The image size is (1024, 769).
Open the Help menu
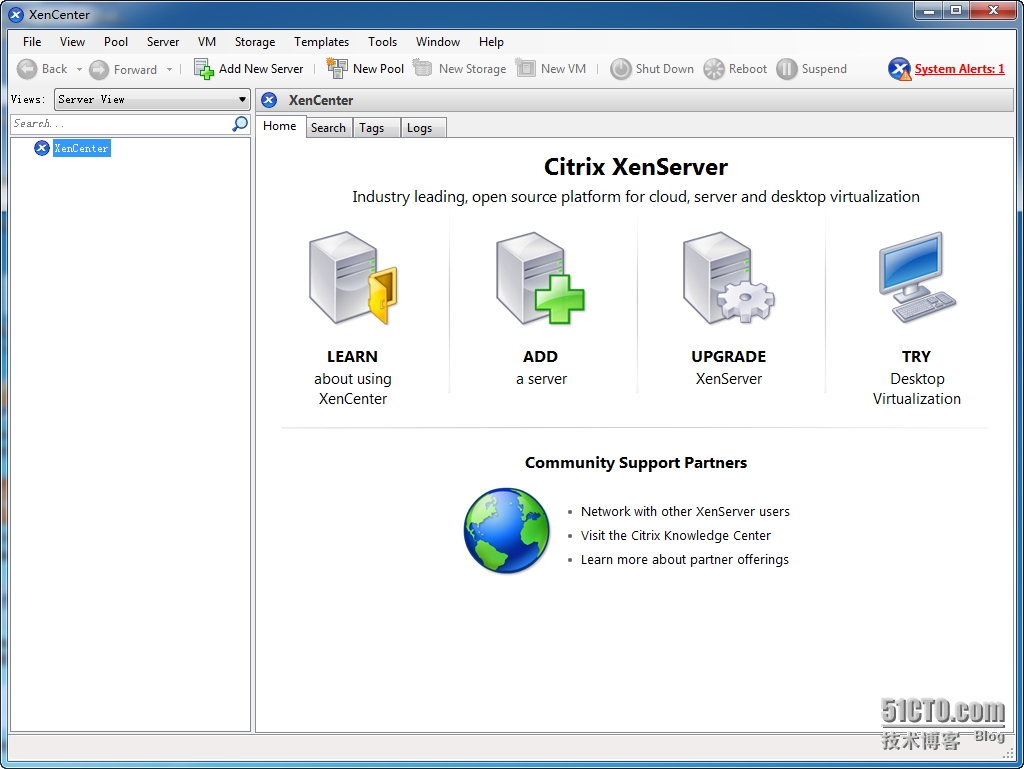(x=491, y=42)
